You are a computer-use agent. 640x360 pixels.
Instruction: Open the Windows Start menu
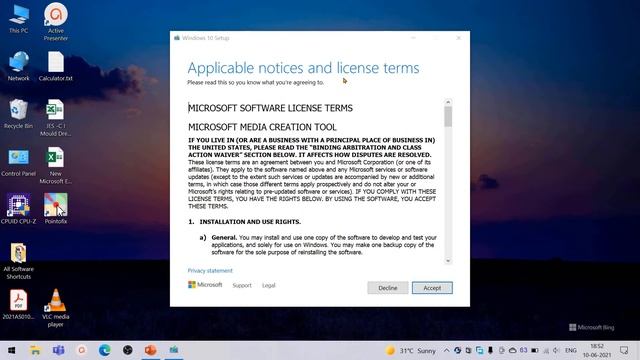click(12, 350)
